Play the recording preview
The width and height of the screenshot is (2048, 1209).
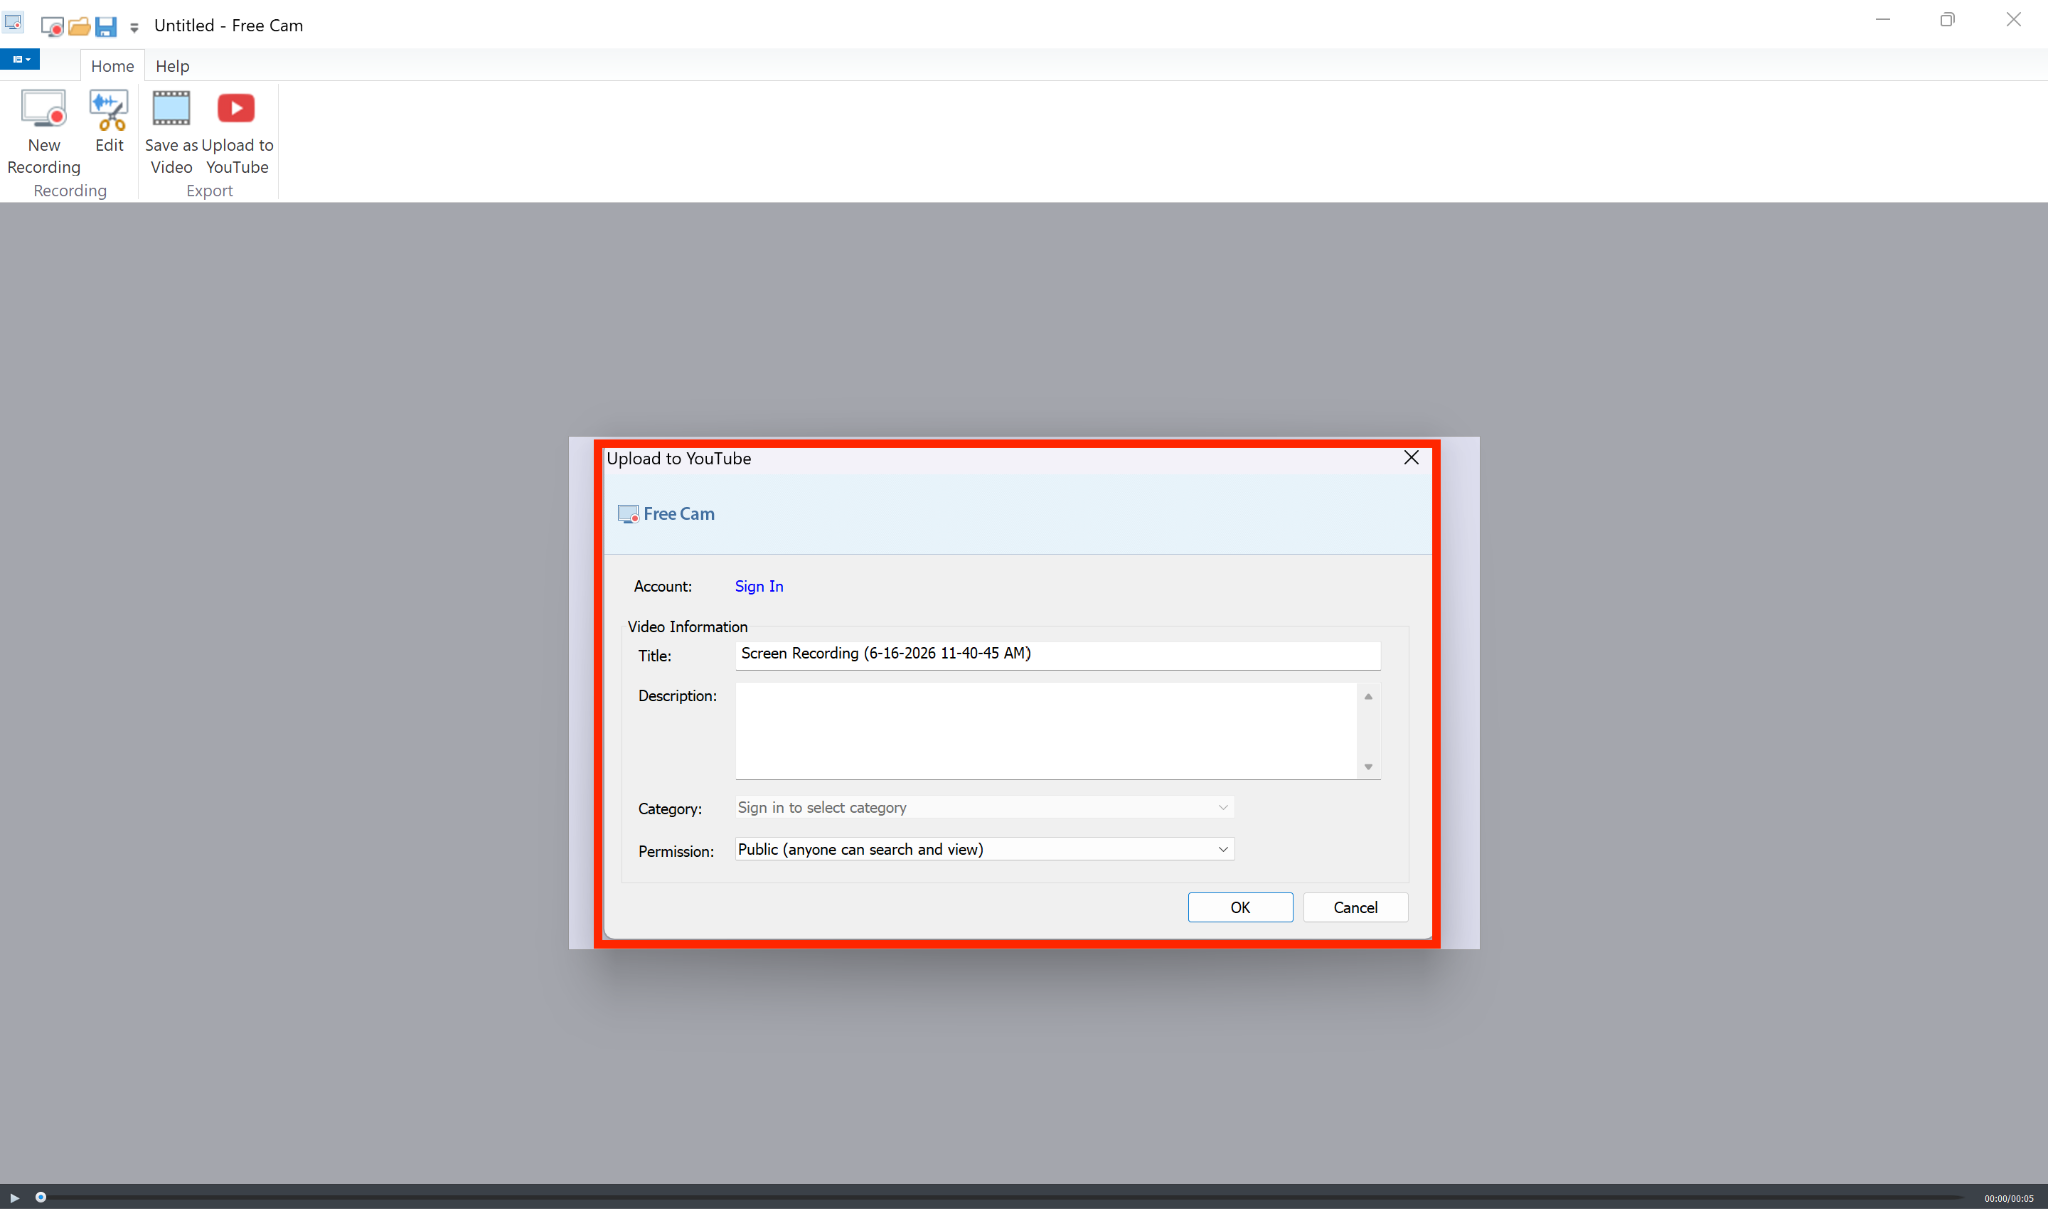(x=14, y=1197)
